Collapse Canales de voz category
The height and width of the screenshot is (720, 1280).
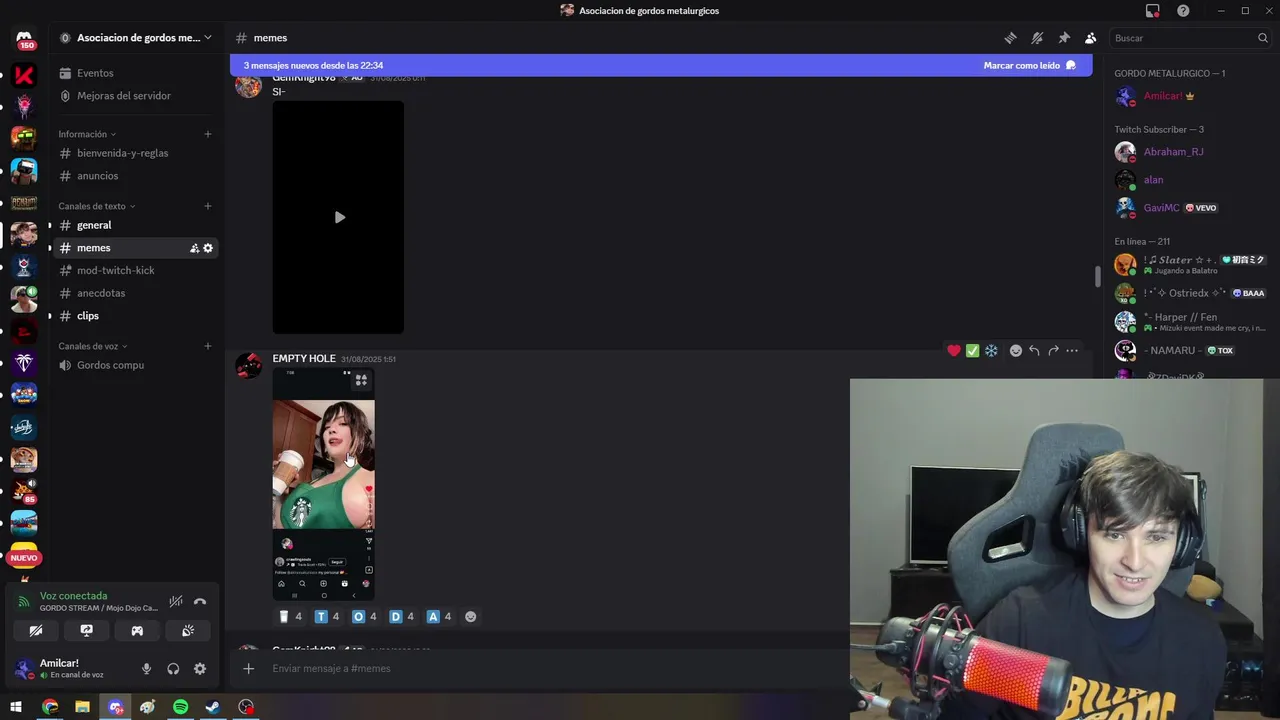pyautogui.click(x=93, y=346)
